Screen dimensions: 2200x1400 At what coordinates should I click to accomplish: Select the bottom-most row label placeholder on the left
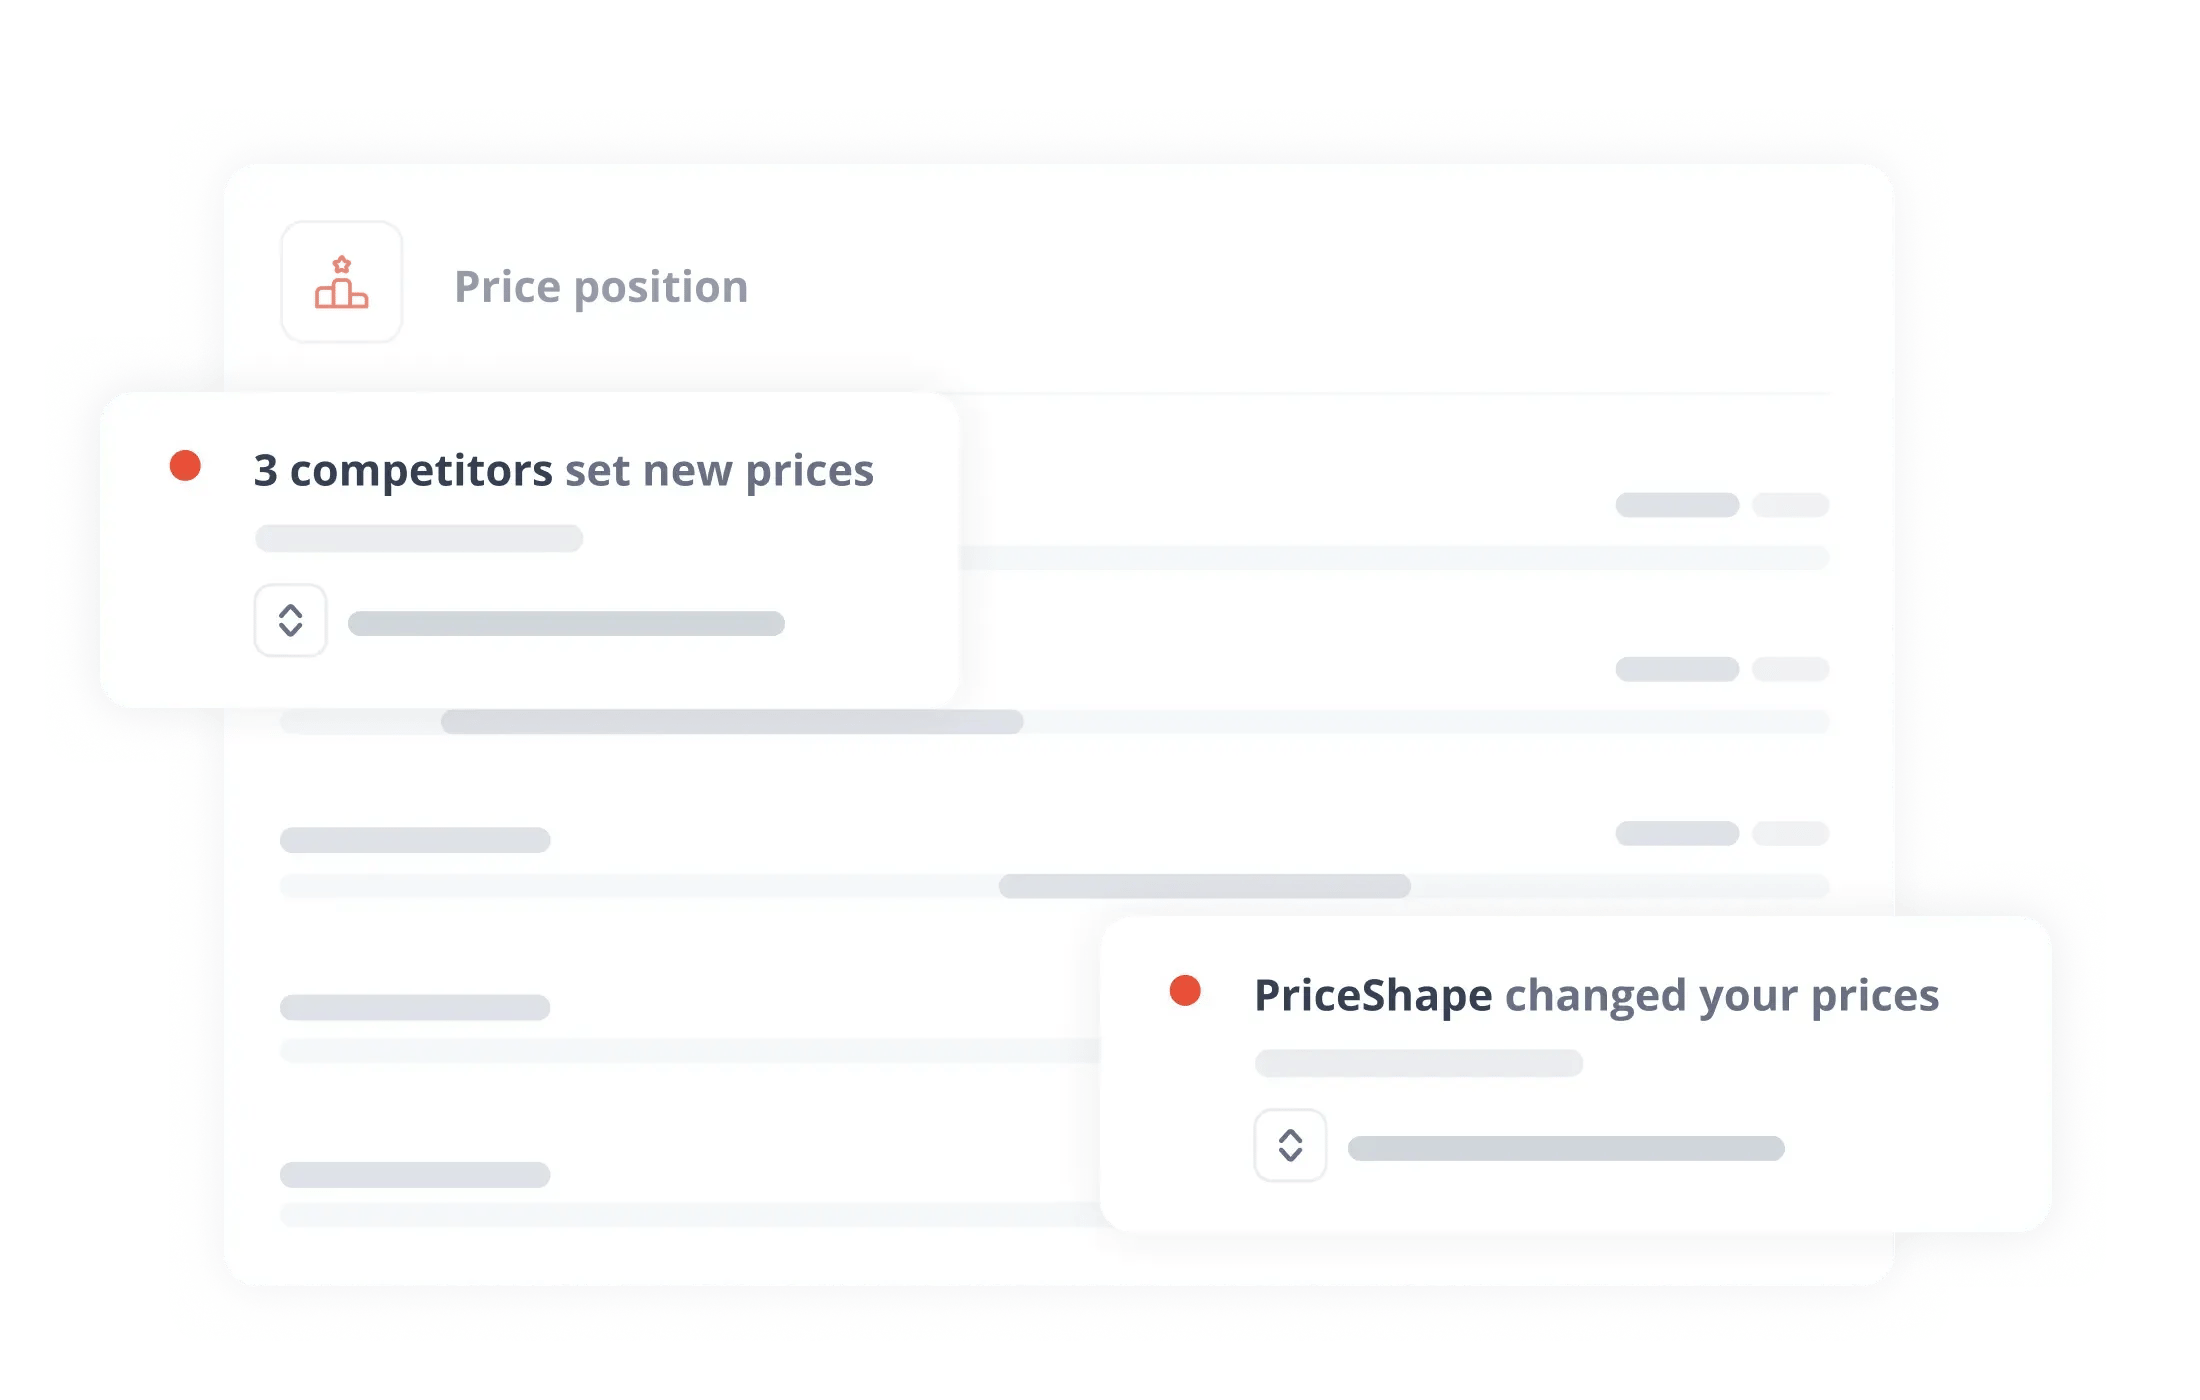tap(415, 1175)
